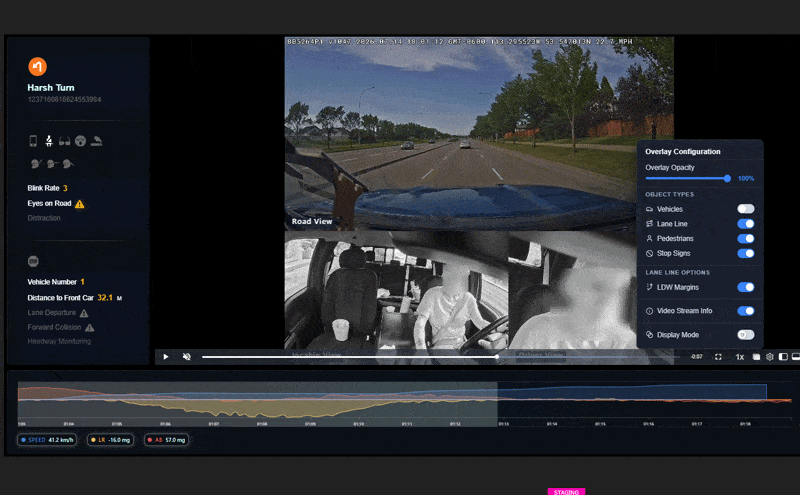
Task: Click the 100% opacity value
Action: [x=746, y=179]
